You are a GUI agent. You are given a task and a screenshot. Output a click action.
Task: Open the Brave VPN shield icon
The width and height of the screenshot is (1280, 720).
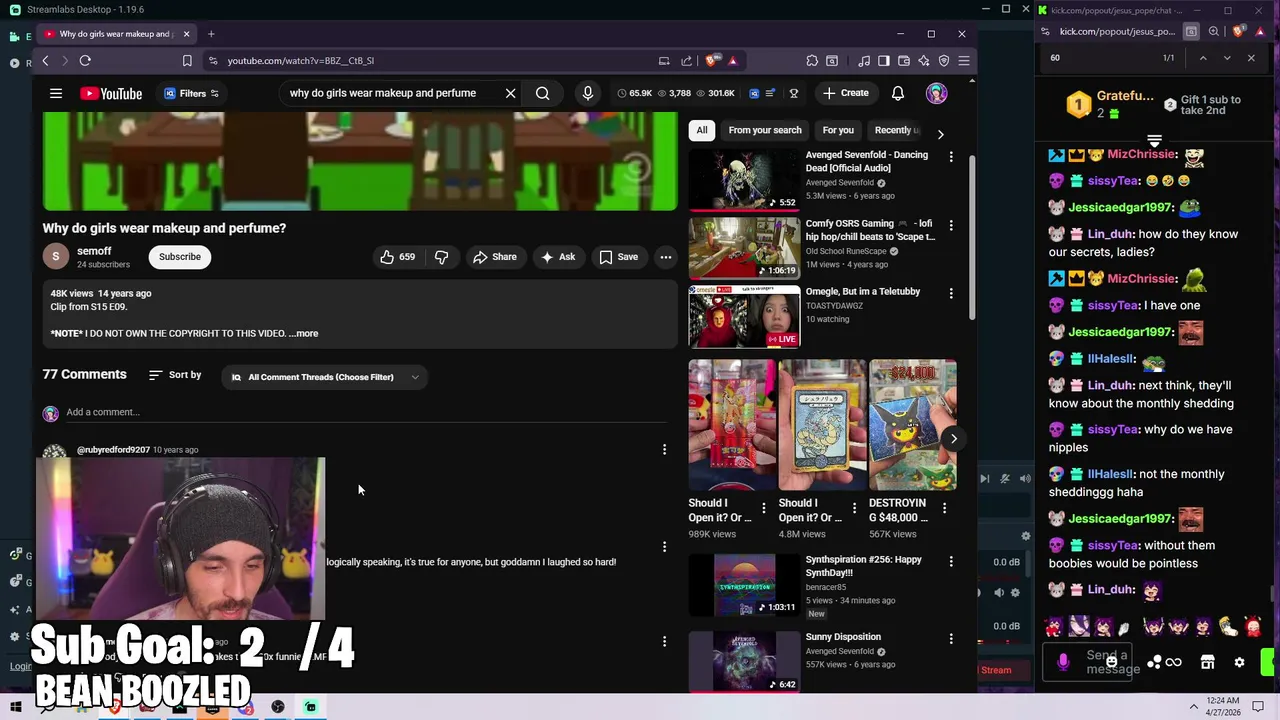point(944,61)
